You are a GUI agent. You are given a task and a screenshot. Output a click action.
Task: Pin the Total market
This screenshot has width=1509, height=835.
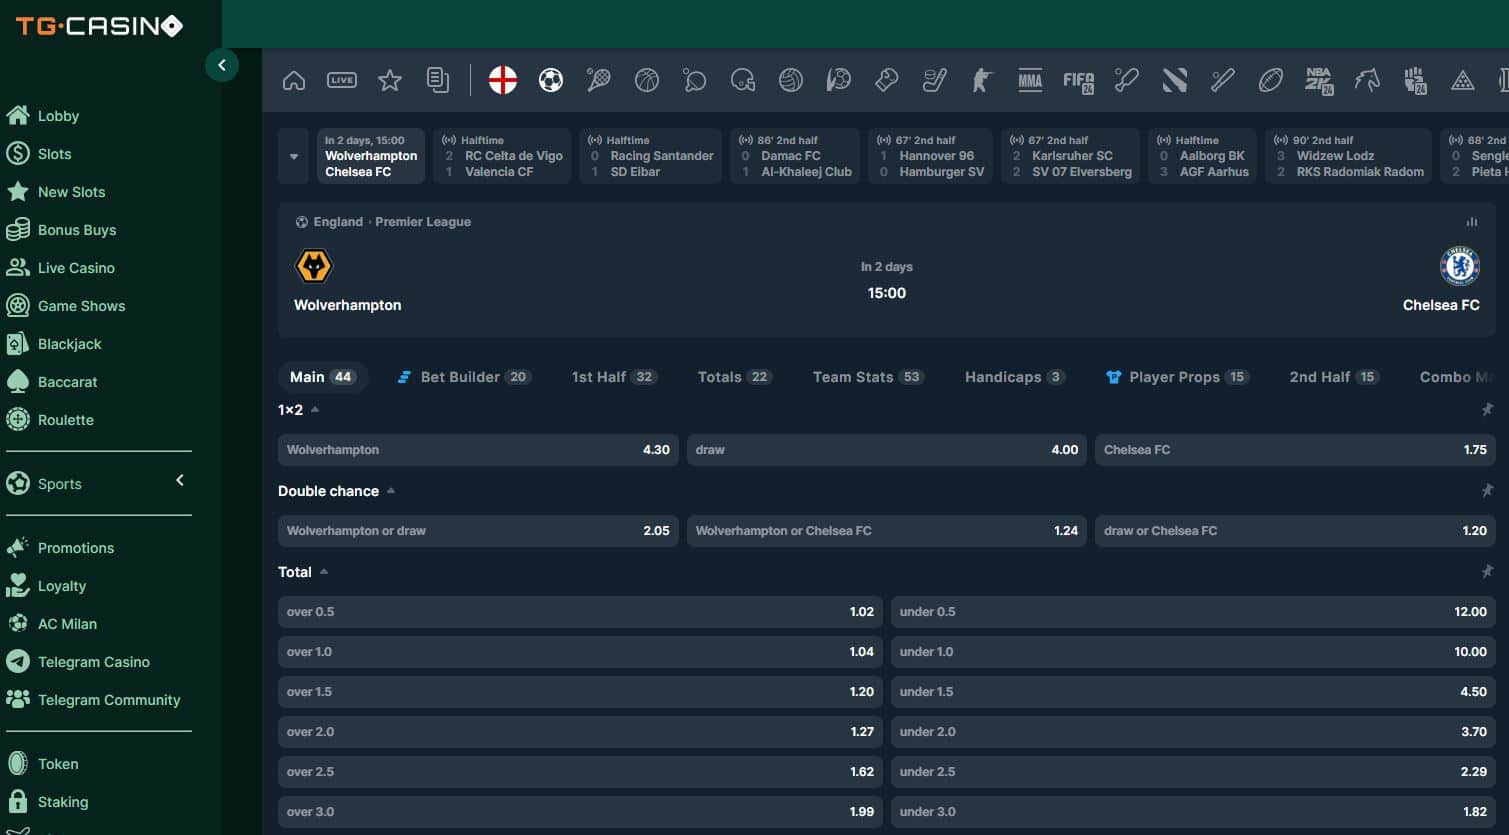(1487, 571)
